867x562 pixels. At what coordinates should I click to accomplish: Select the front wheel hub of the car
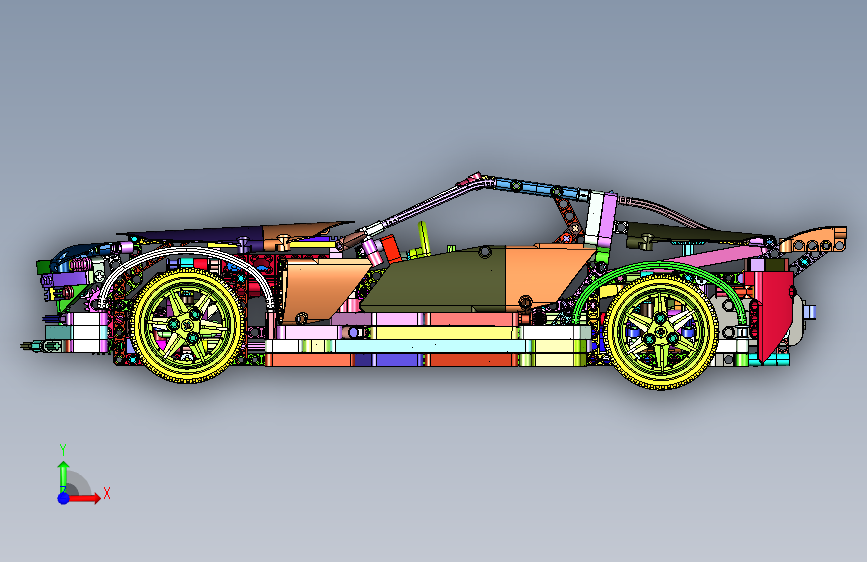(187, 325)
